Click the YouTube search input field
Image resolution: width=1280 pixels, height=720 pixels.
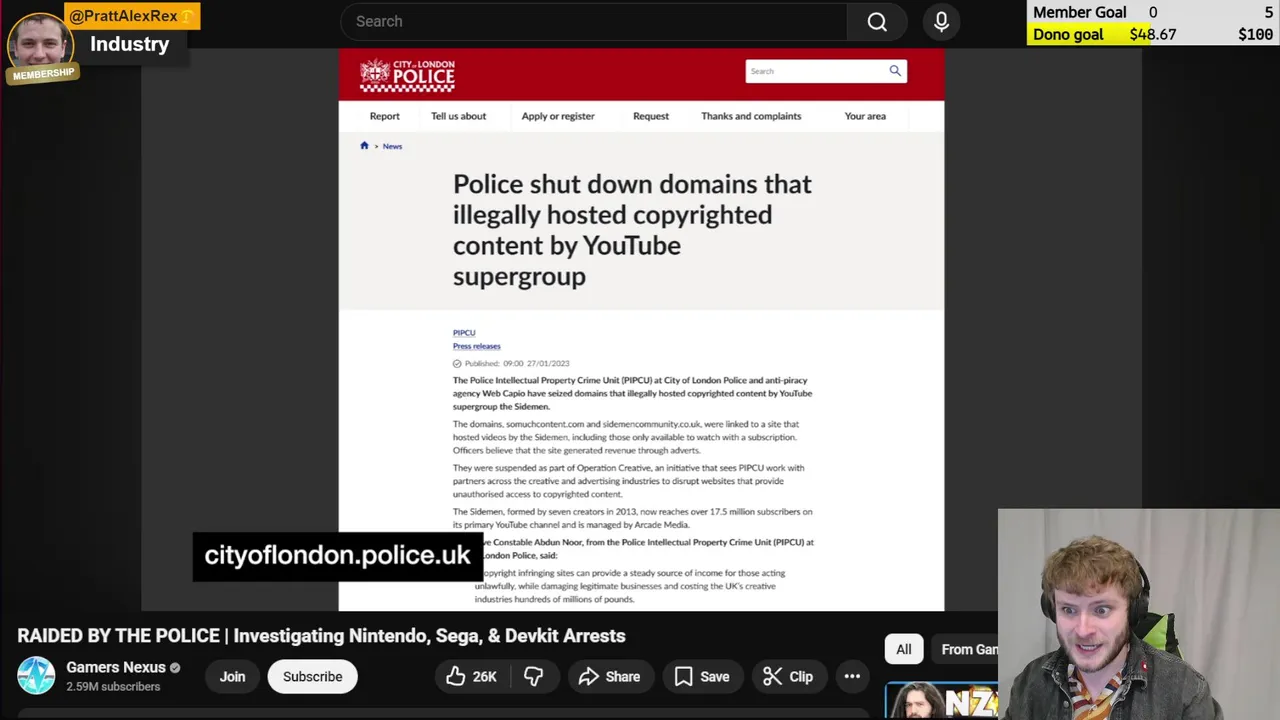click(594, 21)
